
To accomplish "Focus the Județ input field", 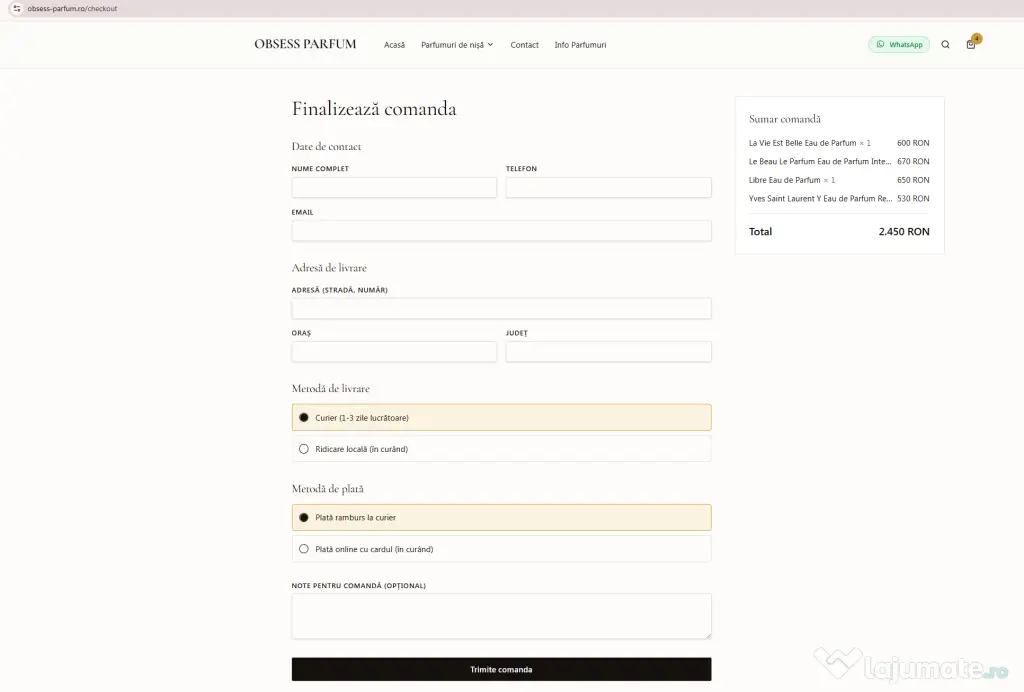I will [608, 351].
